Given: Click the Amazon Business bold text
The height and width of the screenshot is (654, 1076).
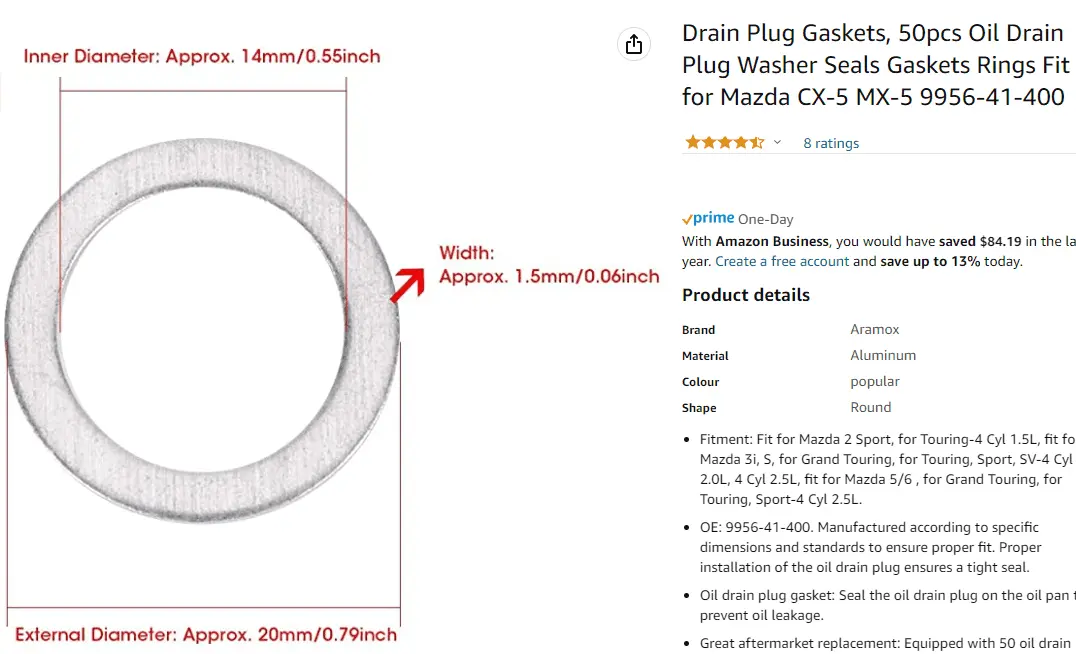Looking at the screenshot, I should (x=772, y=241).
